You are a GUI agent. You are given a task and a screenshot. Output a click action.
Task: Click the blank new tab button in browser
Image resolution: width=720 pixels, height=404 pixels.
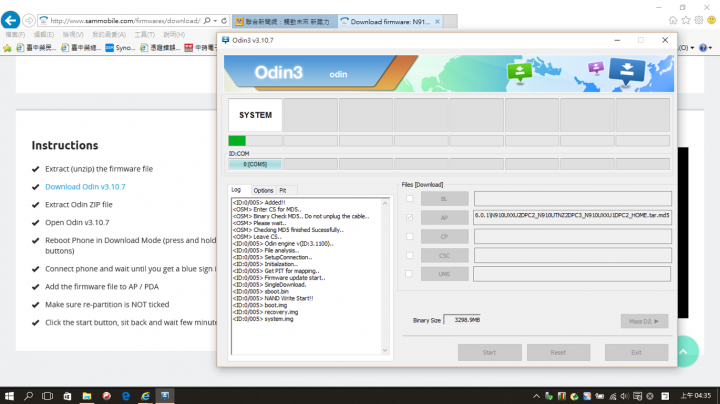450,22
